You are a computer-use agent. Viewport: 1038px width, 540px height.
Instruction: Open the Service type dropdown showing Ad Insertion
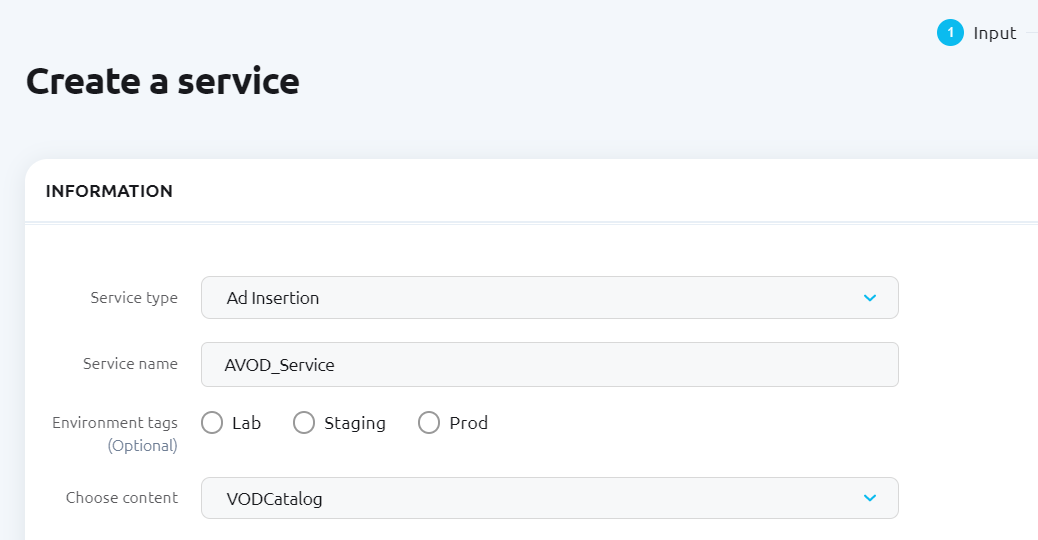(x=549, y=298)
